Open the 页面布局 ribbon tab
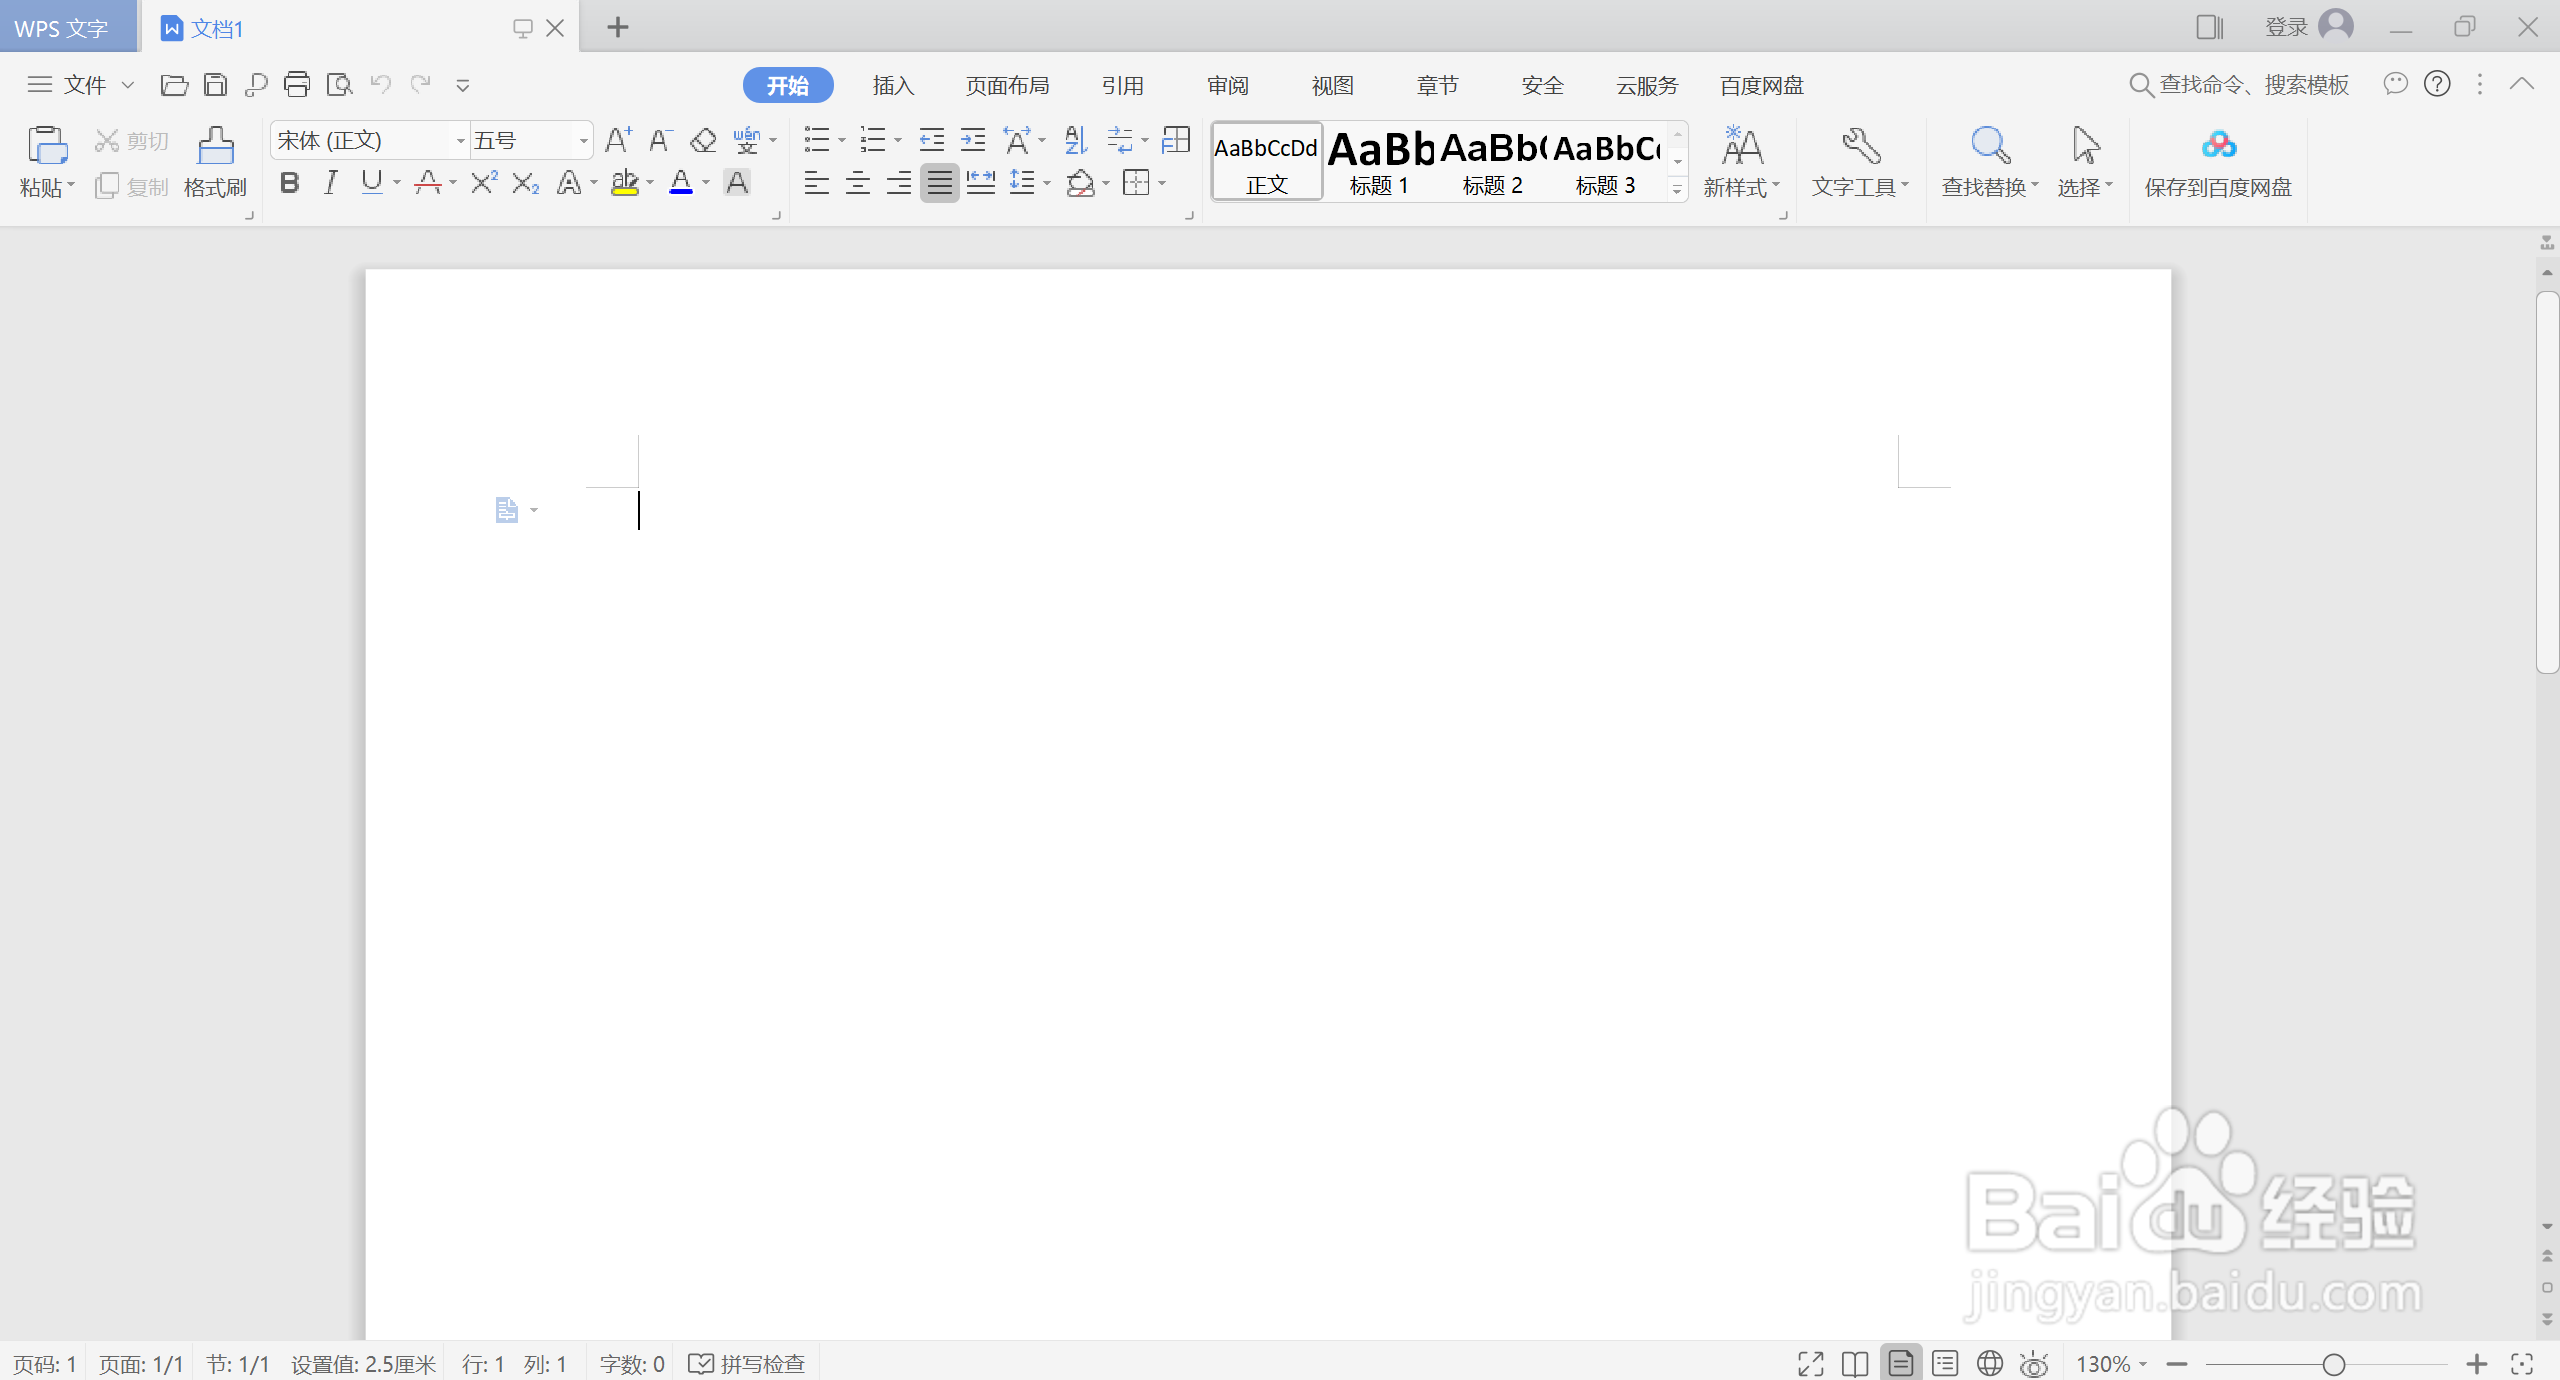The width and height of the screenshot is (2560, 1380). coord(1007,86)
